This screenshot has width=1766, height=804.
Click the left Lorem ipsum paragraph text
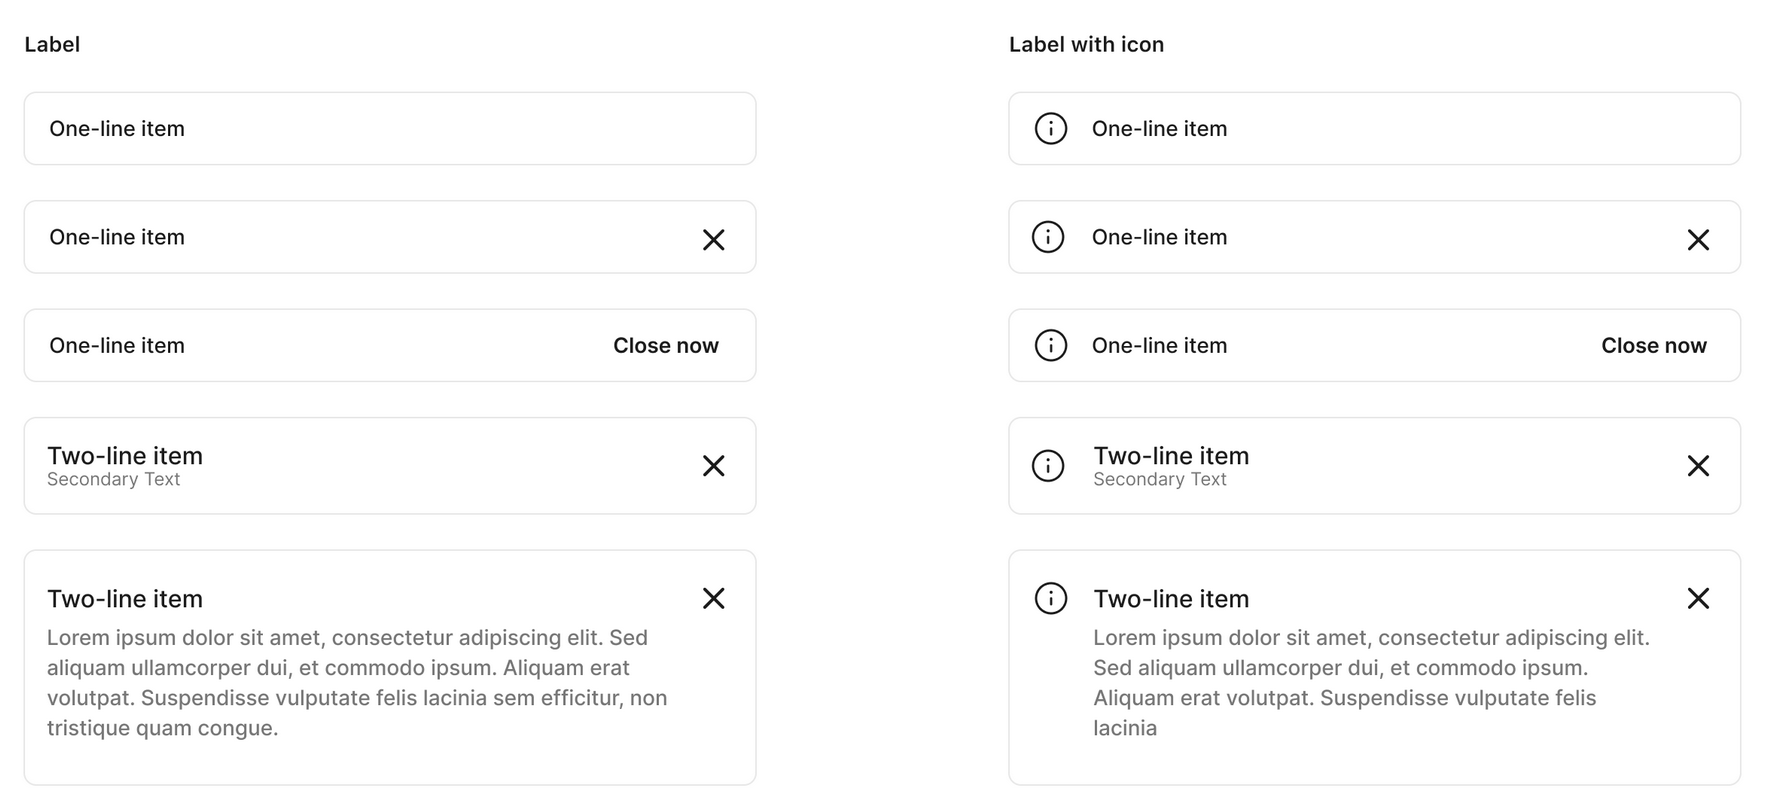pos(357,682)
